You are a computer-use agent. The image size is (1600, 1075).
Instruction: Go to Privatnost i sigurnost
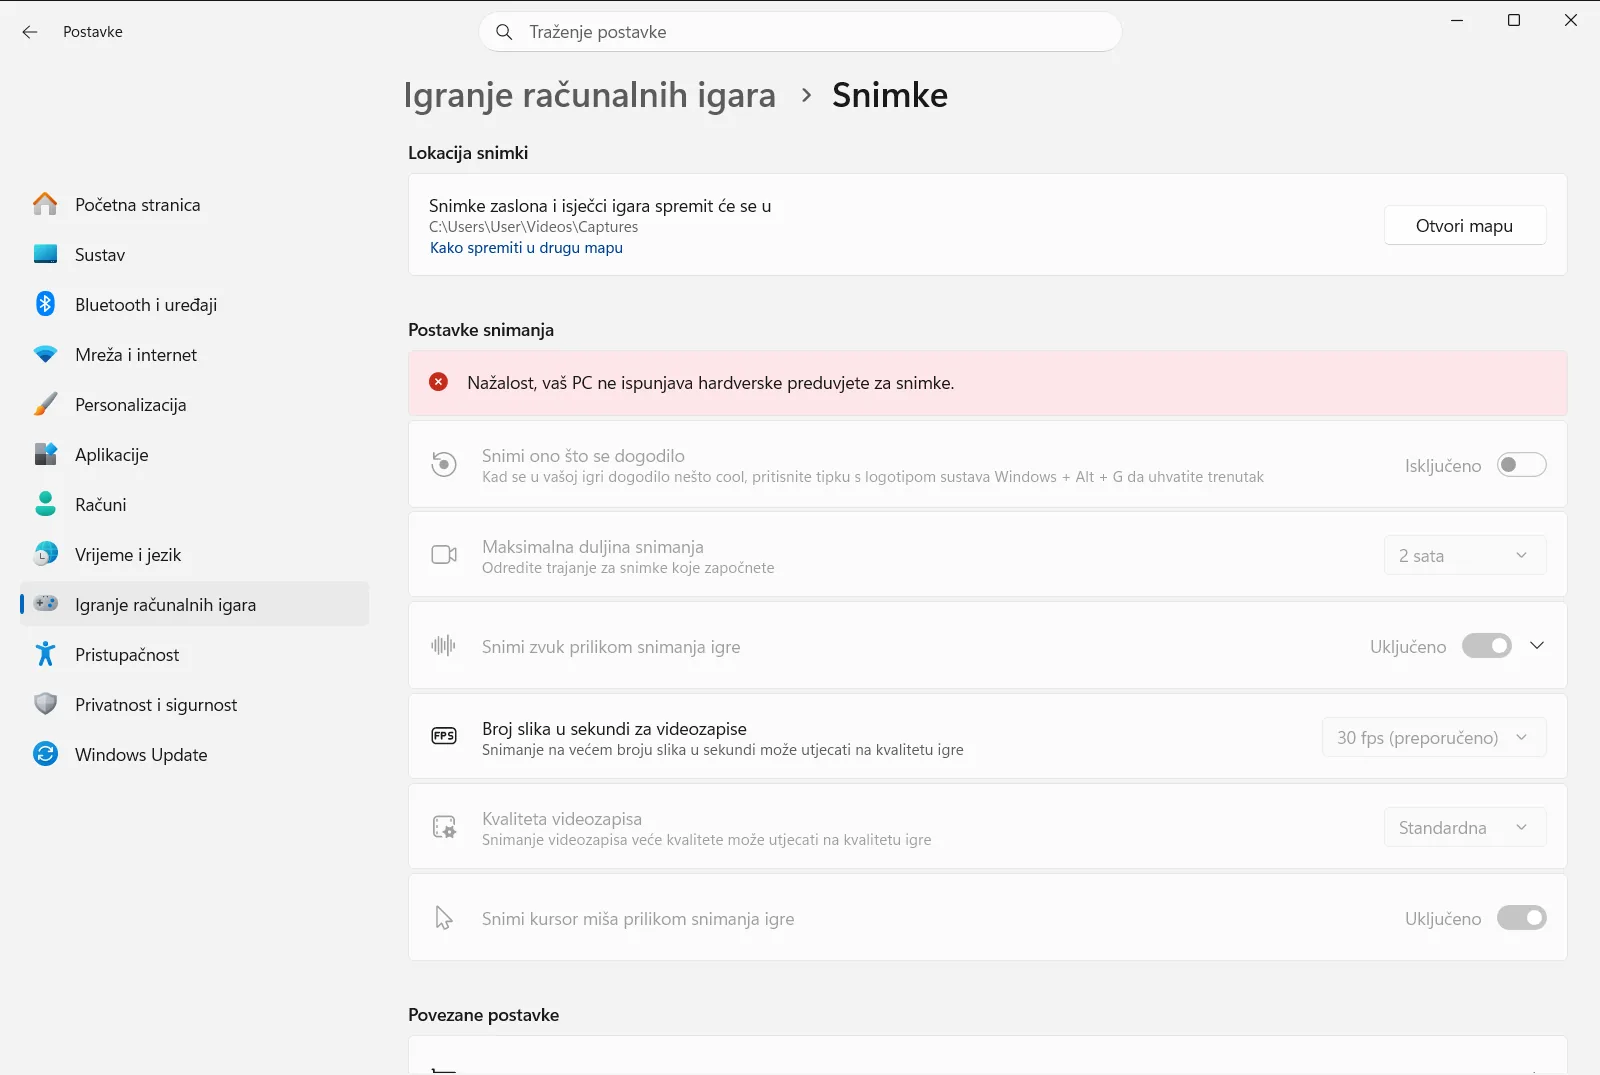[x=195, y=704]
